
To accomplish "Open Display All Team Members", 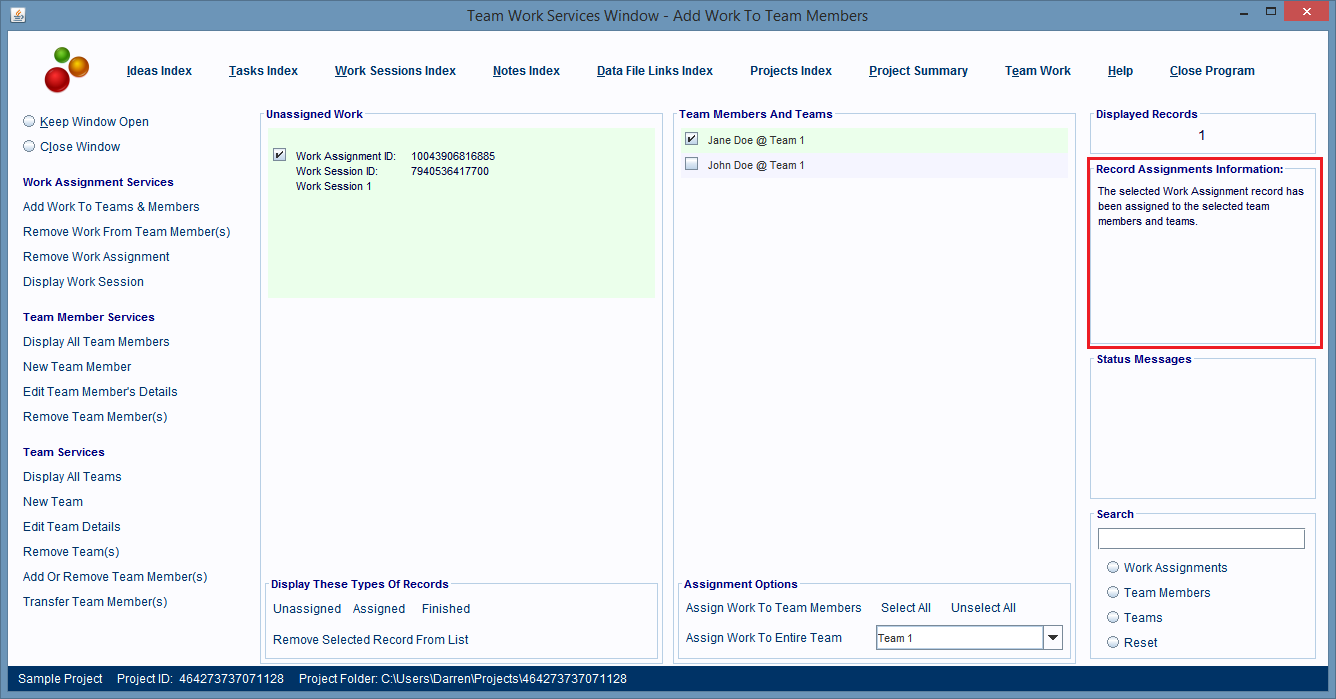I will pyautogui.click(x=96, y=342).
